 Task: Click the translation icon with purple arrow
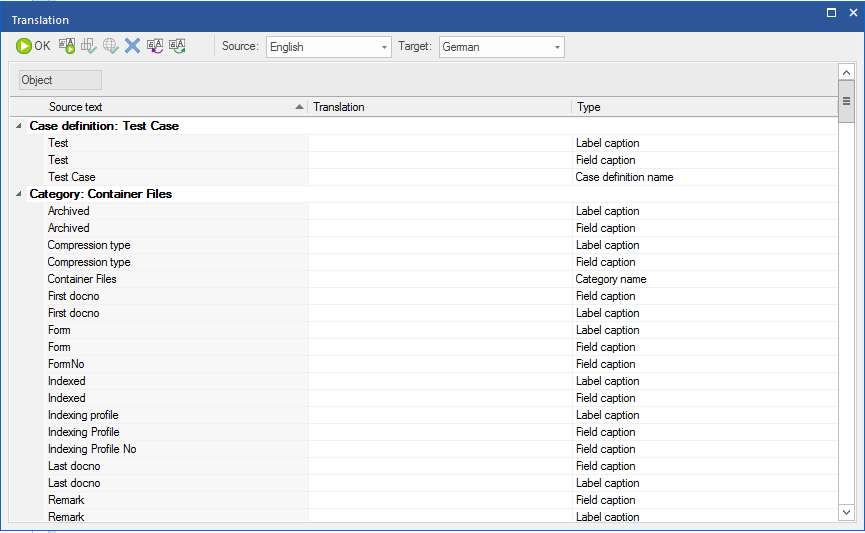(155, 46)
